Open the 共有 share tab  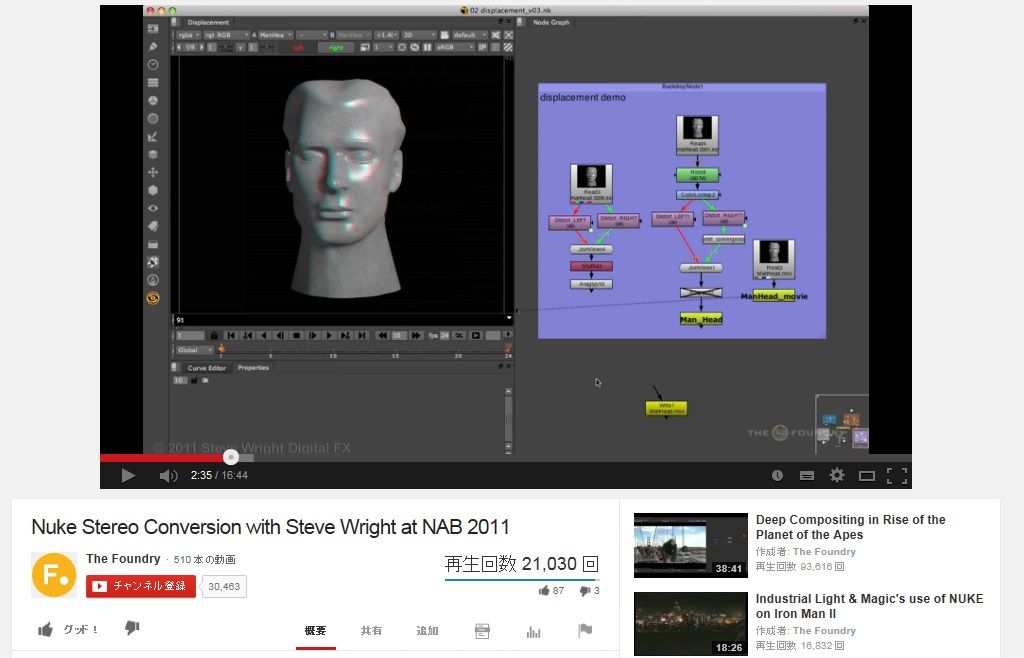pyautogui.click(x=371, y=631)
